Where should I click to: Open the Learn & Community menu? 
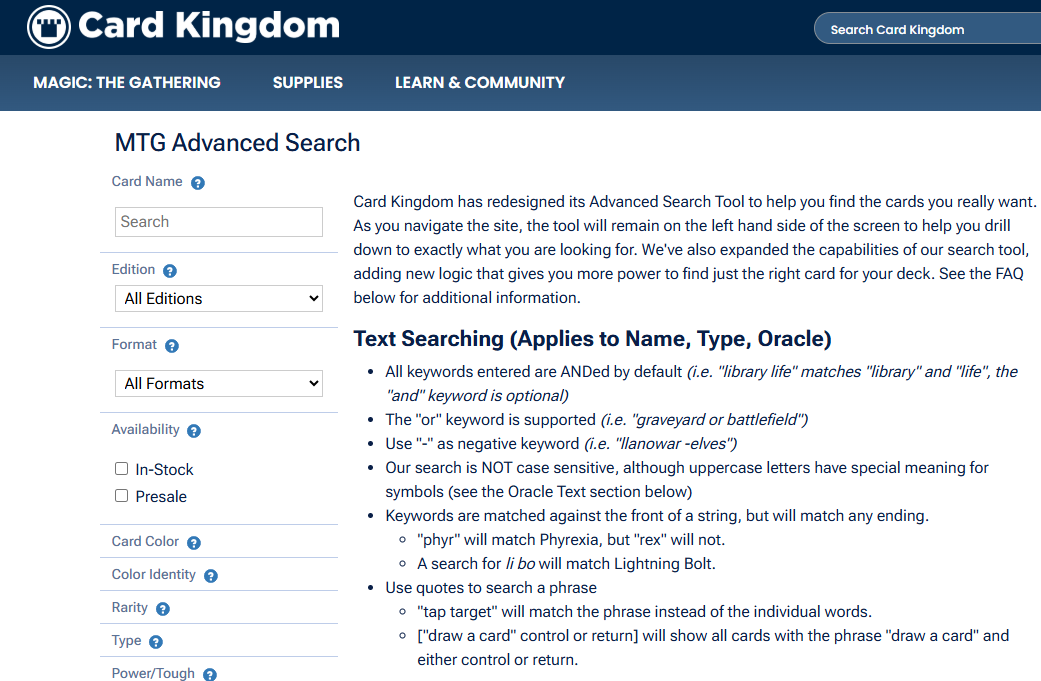[480, 82]
